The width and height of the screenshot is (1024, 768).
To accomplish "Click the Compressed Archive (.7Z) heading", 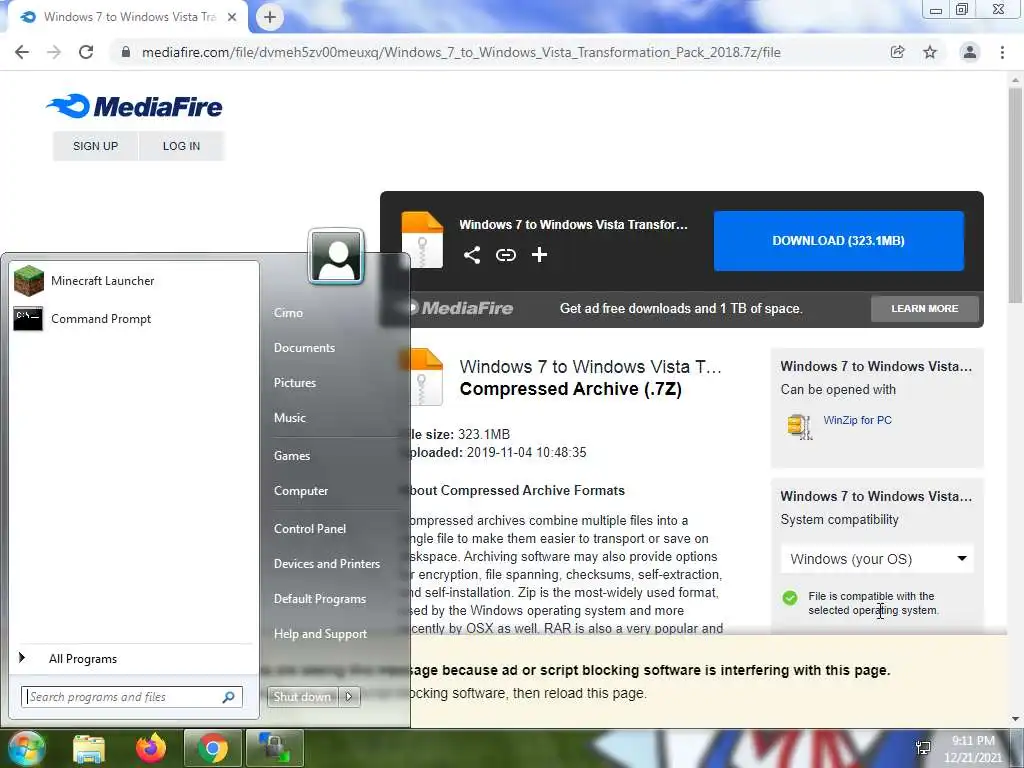I will (570, 389).
